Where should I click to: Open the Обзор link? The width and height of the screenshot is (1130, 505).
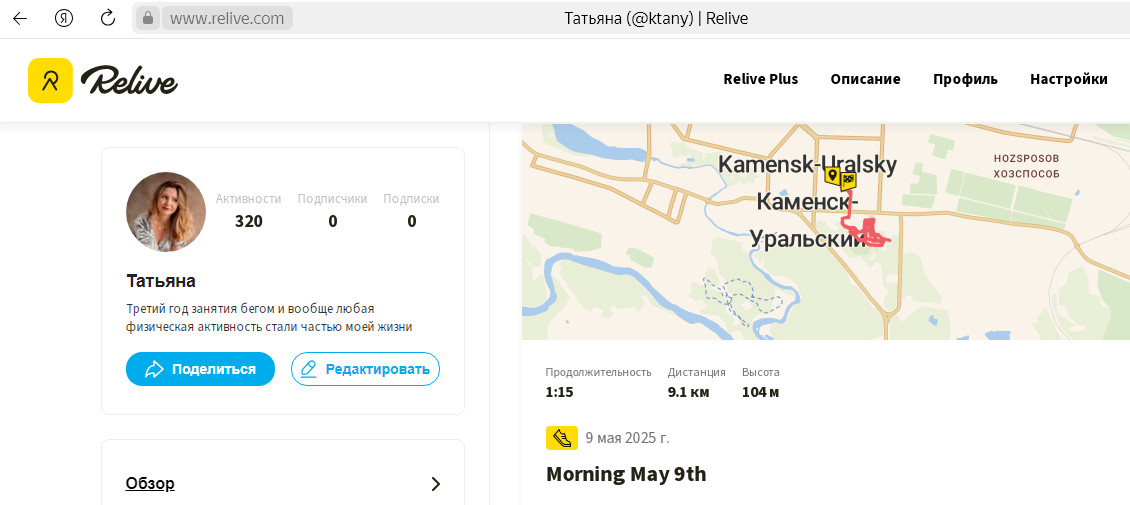[x=150, y=483]
